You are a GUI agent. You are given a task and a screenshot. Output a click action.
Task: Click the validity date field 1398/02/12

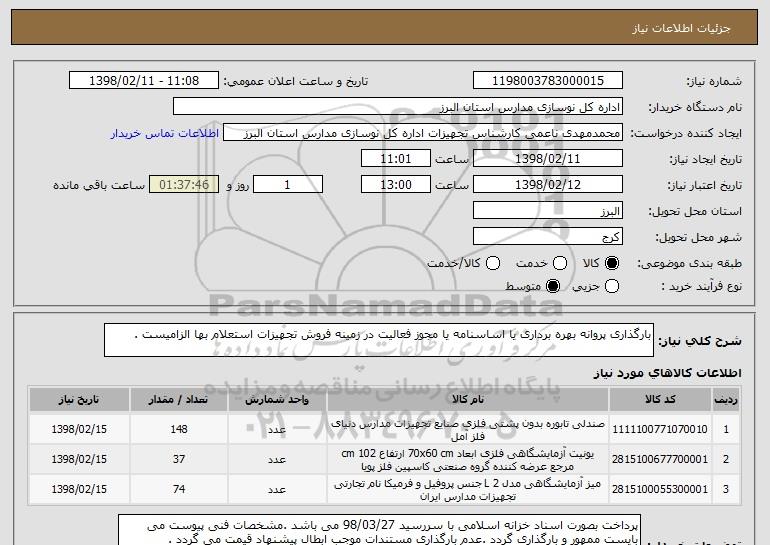click(548, 185)
